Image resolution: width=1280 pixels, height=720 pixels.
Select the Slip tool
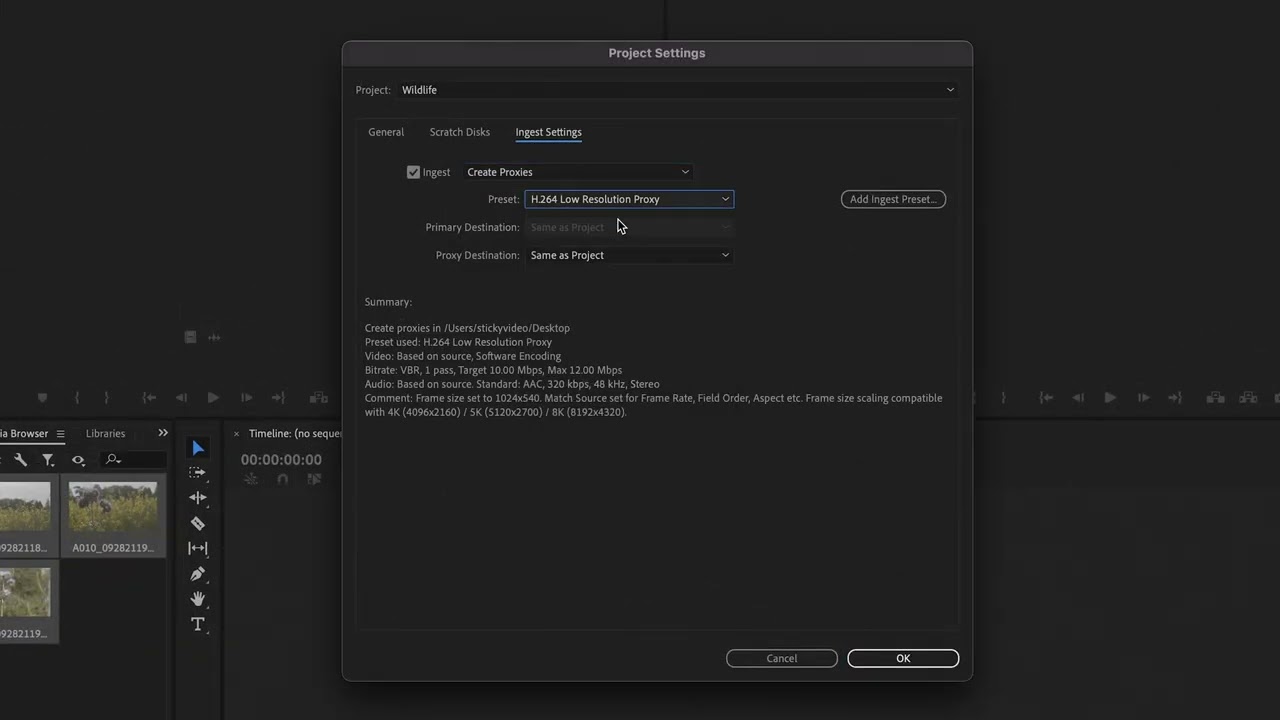tap(198, 548)
